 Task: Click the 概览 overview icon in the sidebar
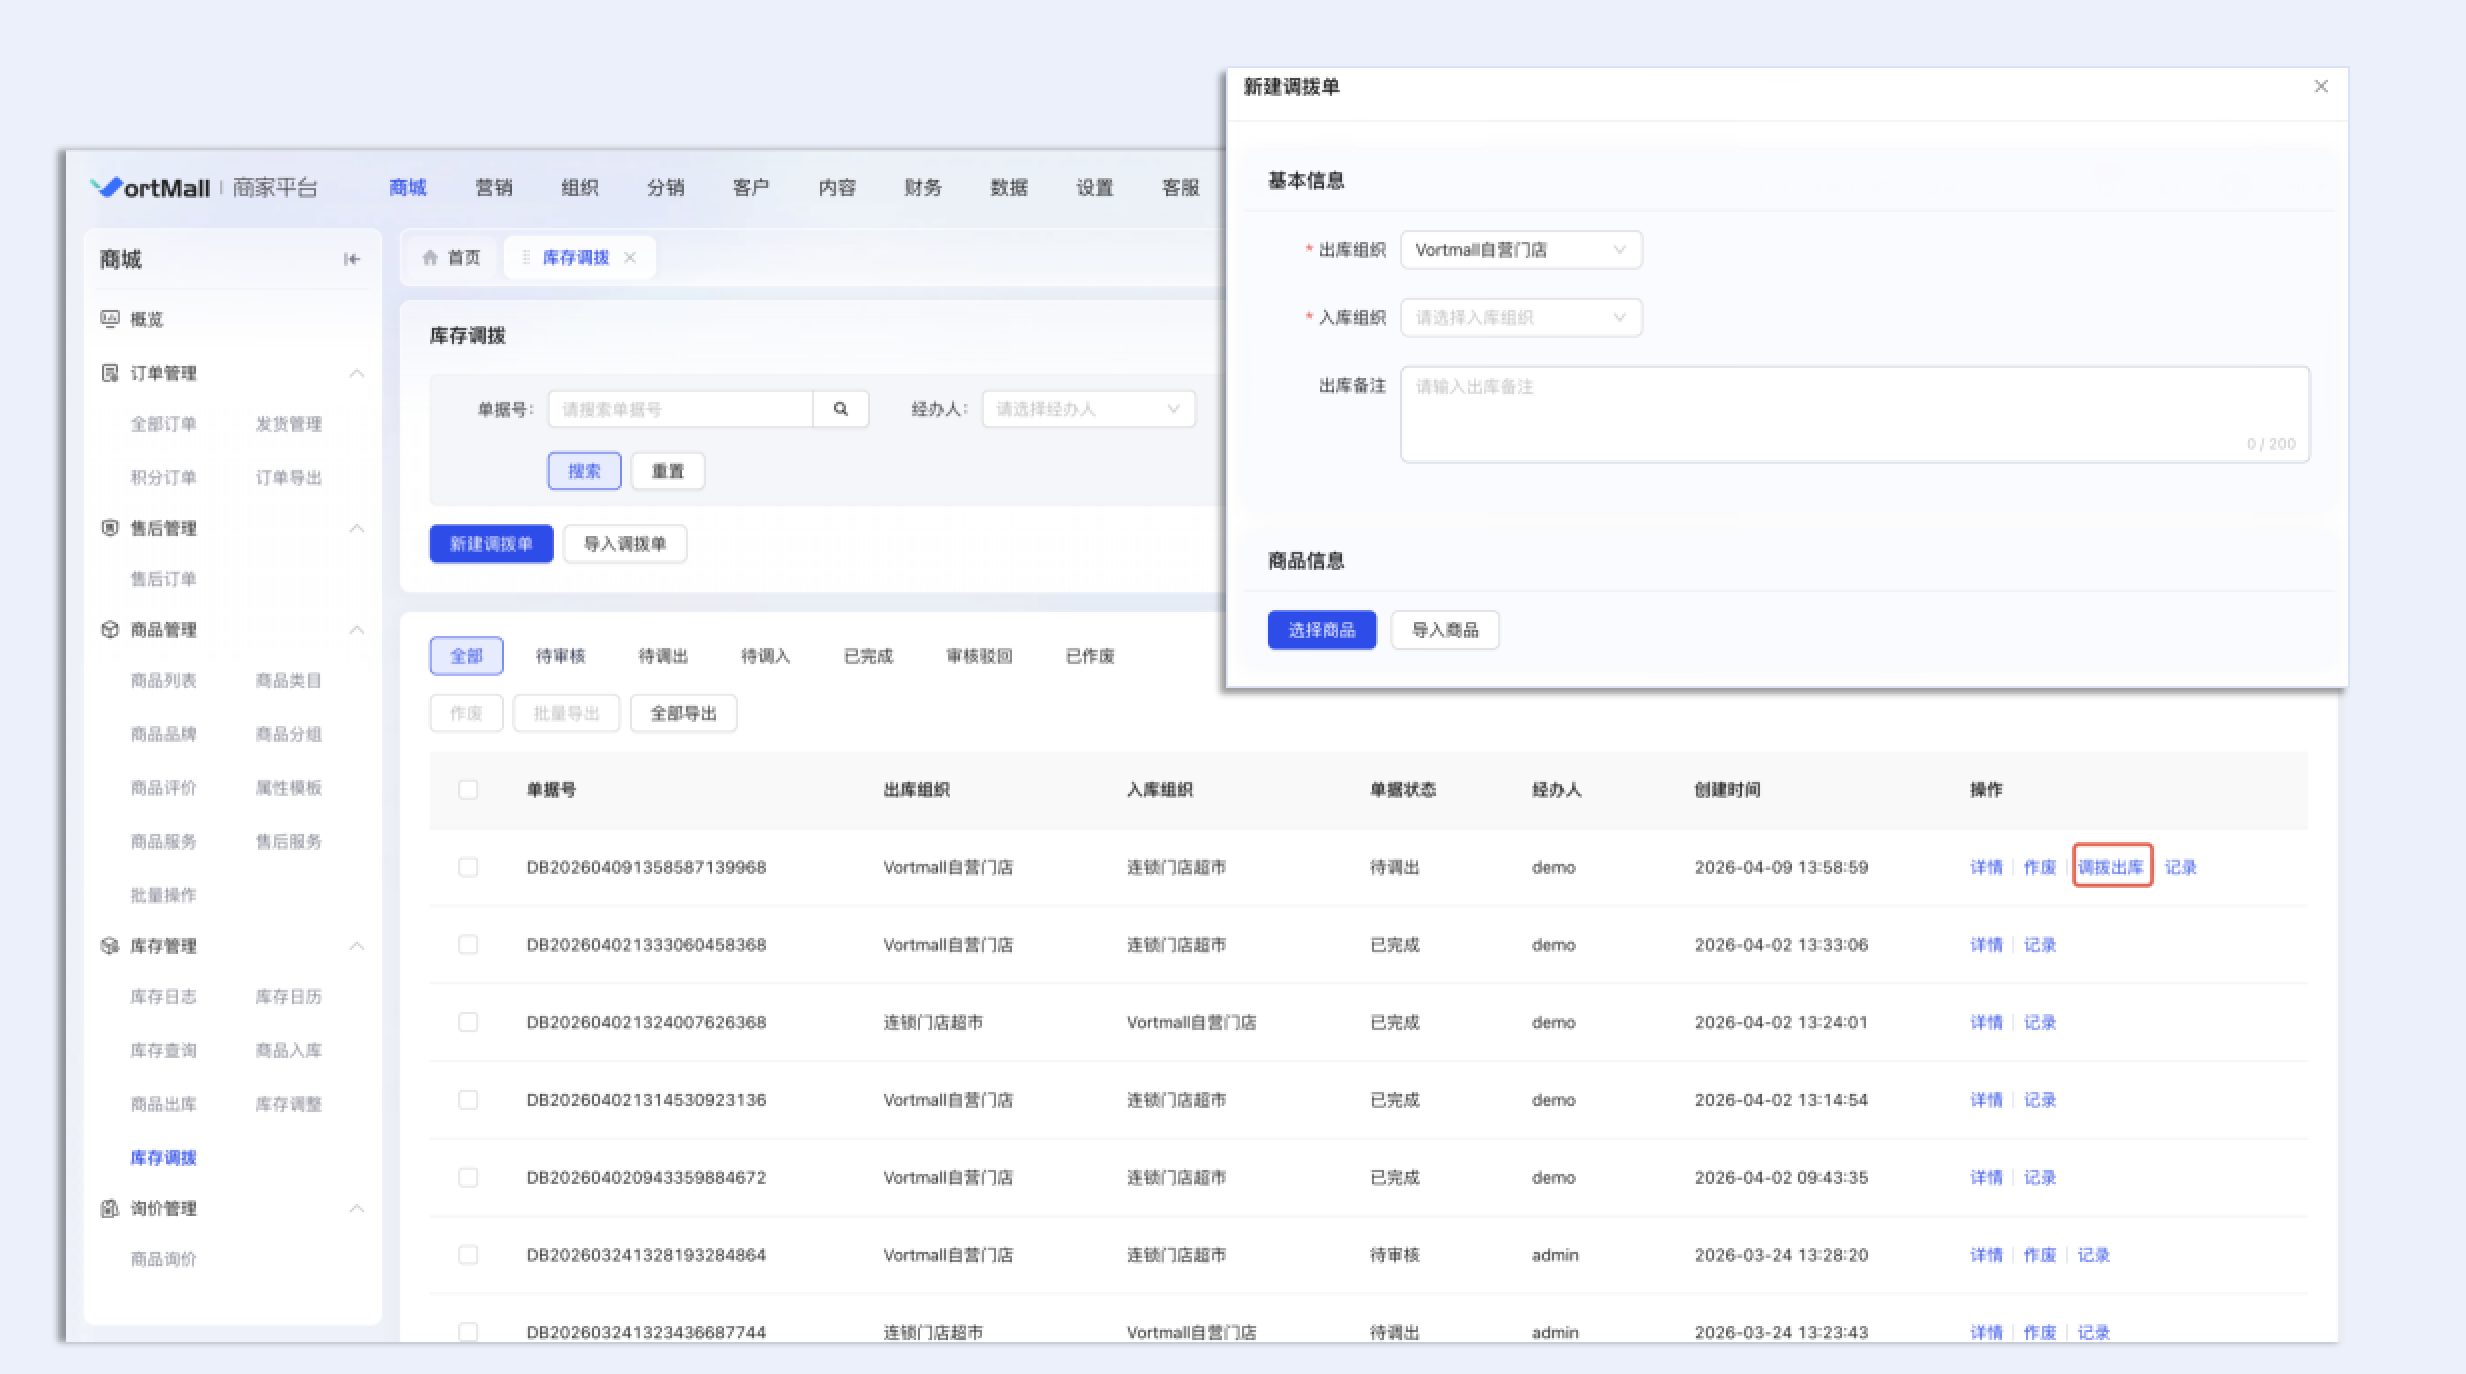click(110, 319)
